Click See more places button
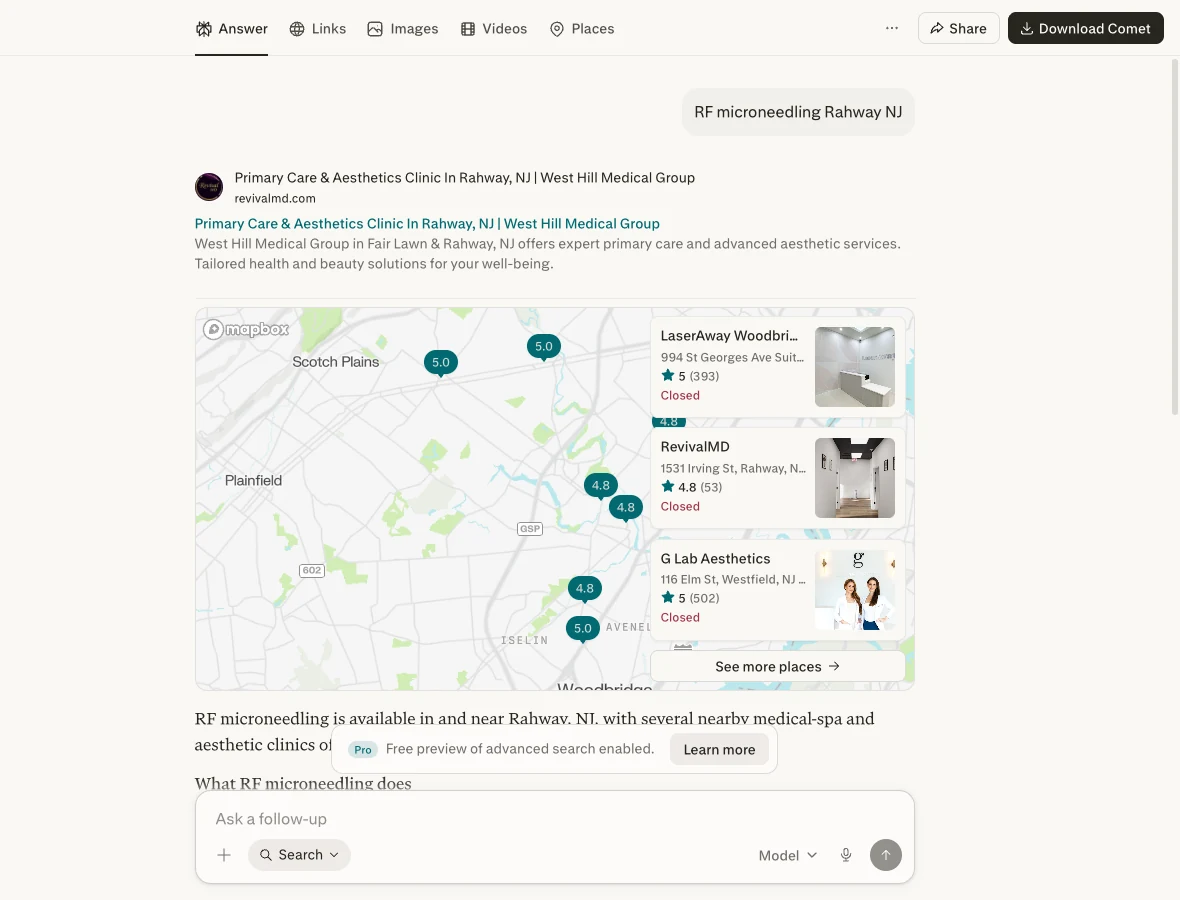Viewport: 1180px width, 900px height. tap(777, 666)
